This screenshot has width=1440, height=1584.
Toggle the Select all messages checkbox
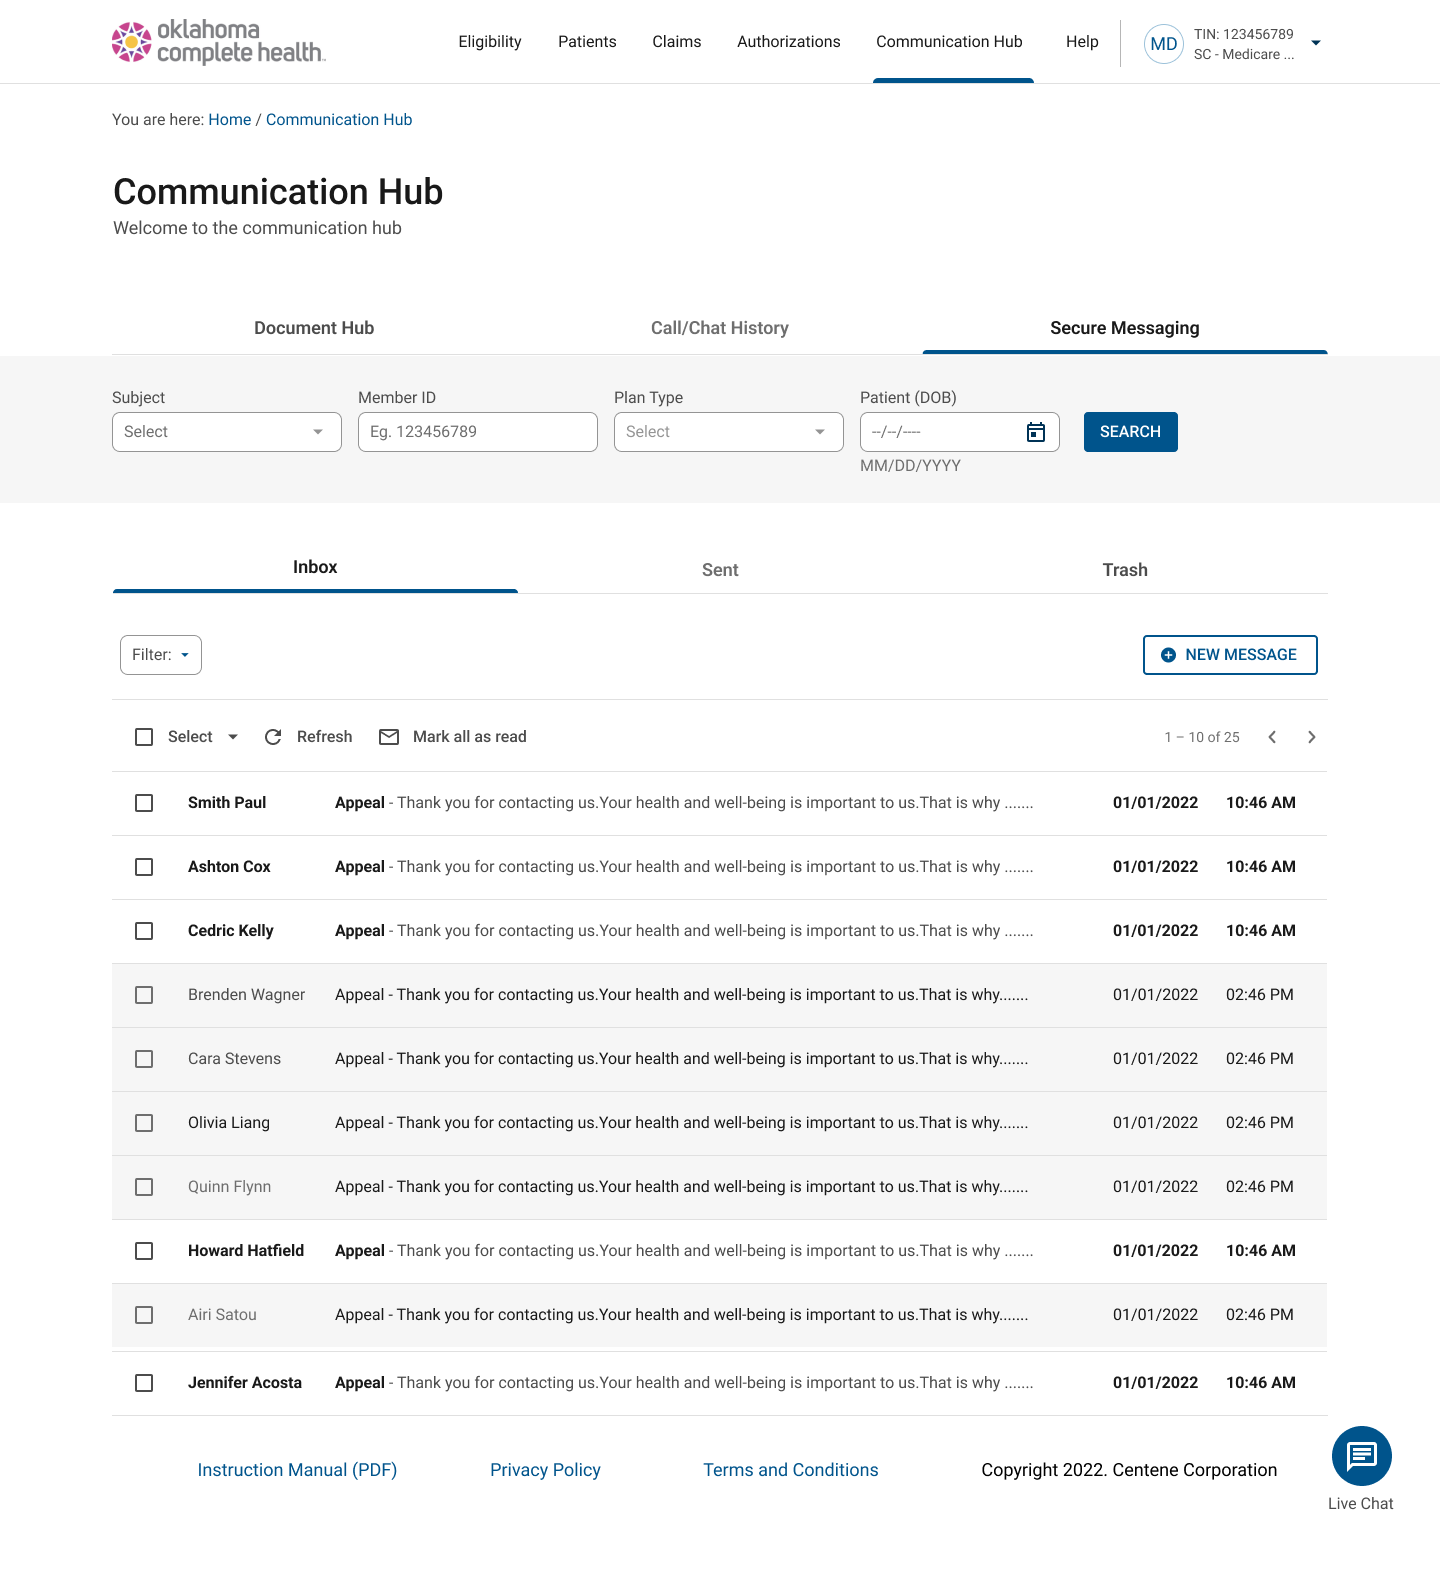click(x=144, y=737)
